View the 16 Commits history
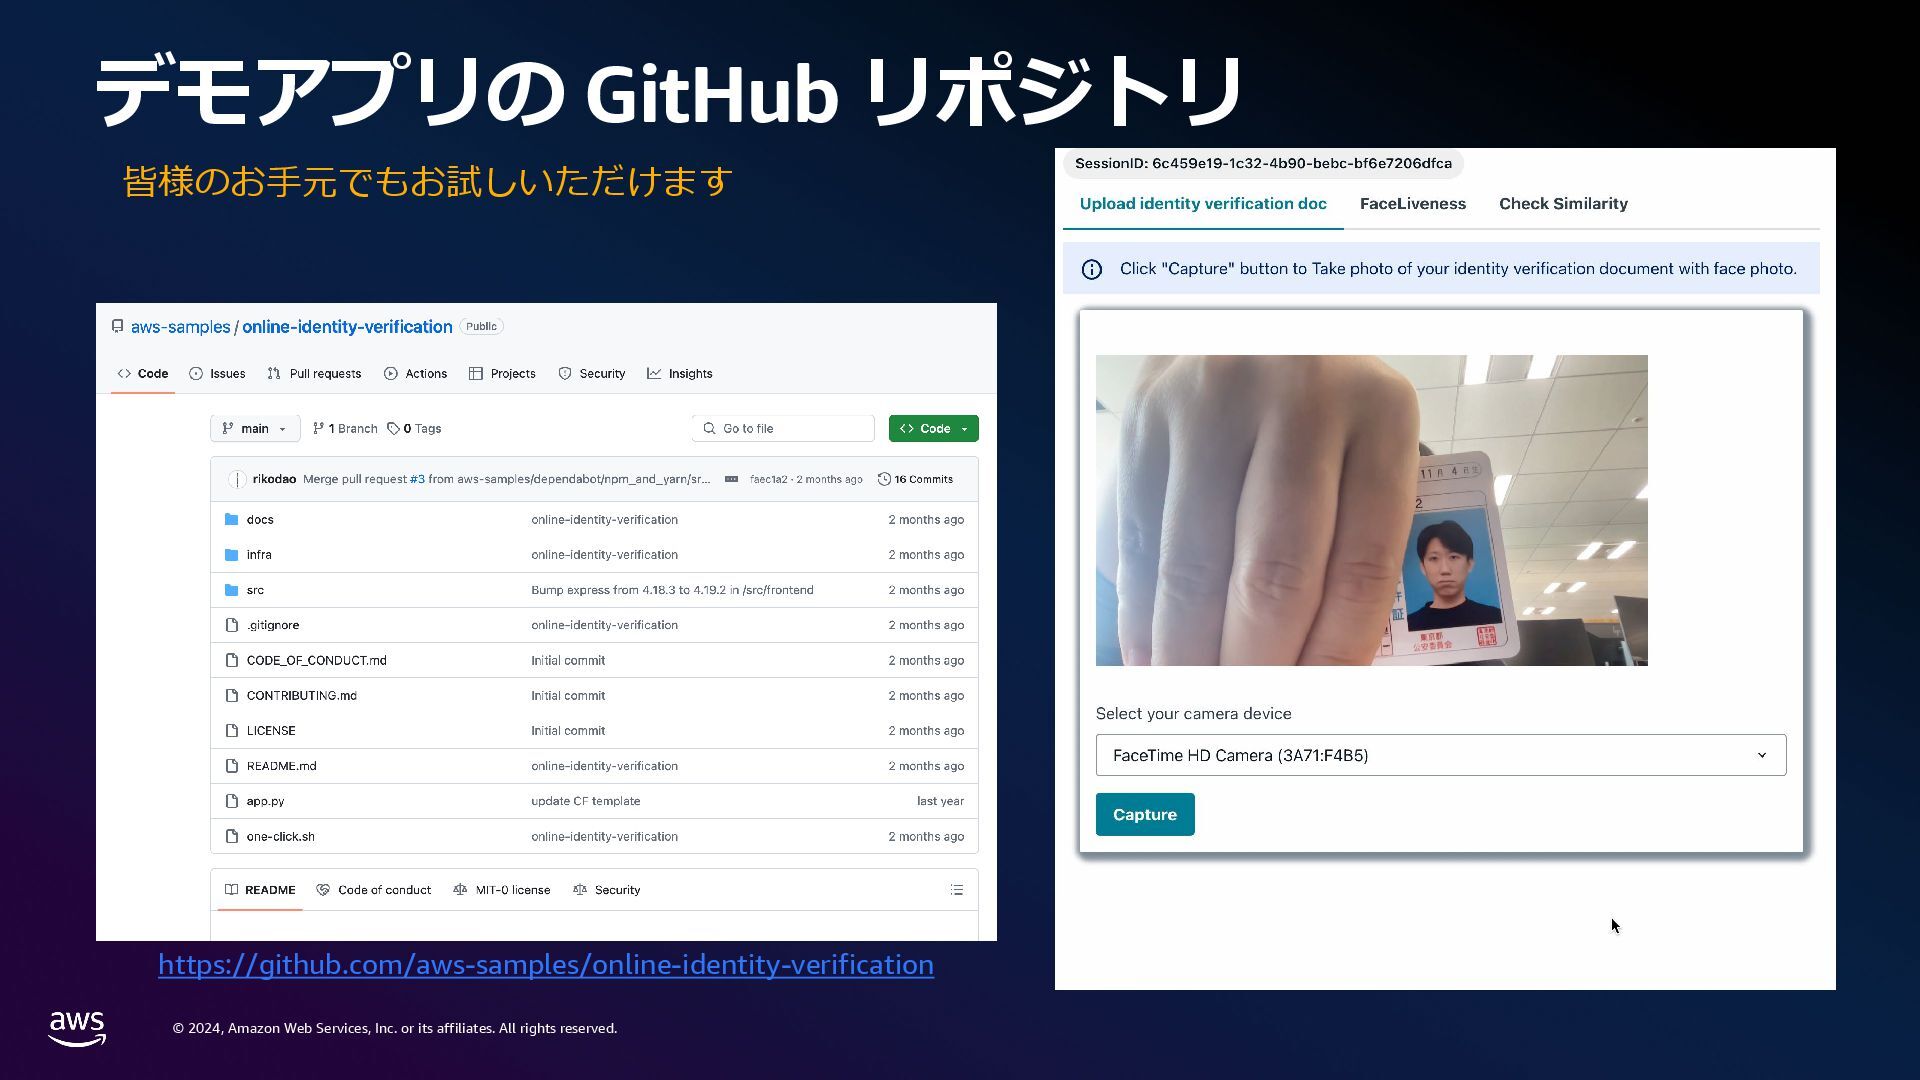Image resolution: width=1920 pixels, height=1080 pixels. click(x=915, y=480)
